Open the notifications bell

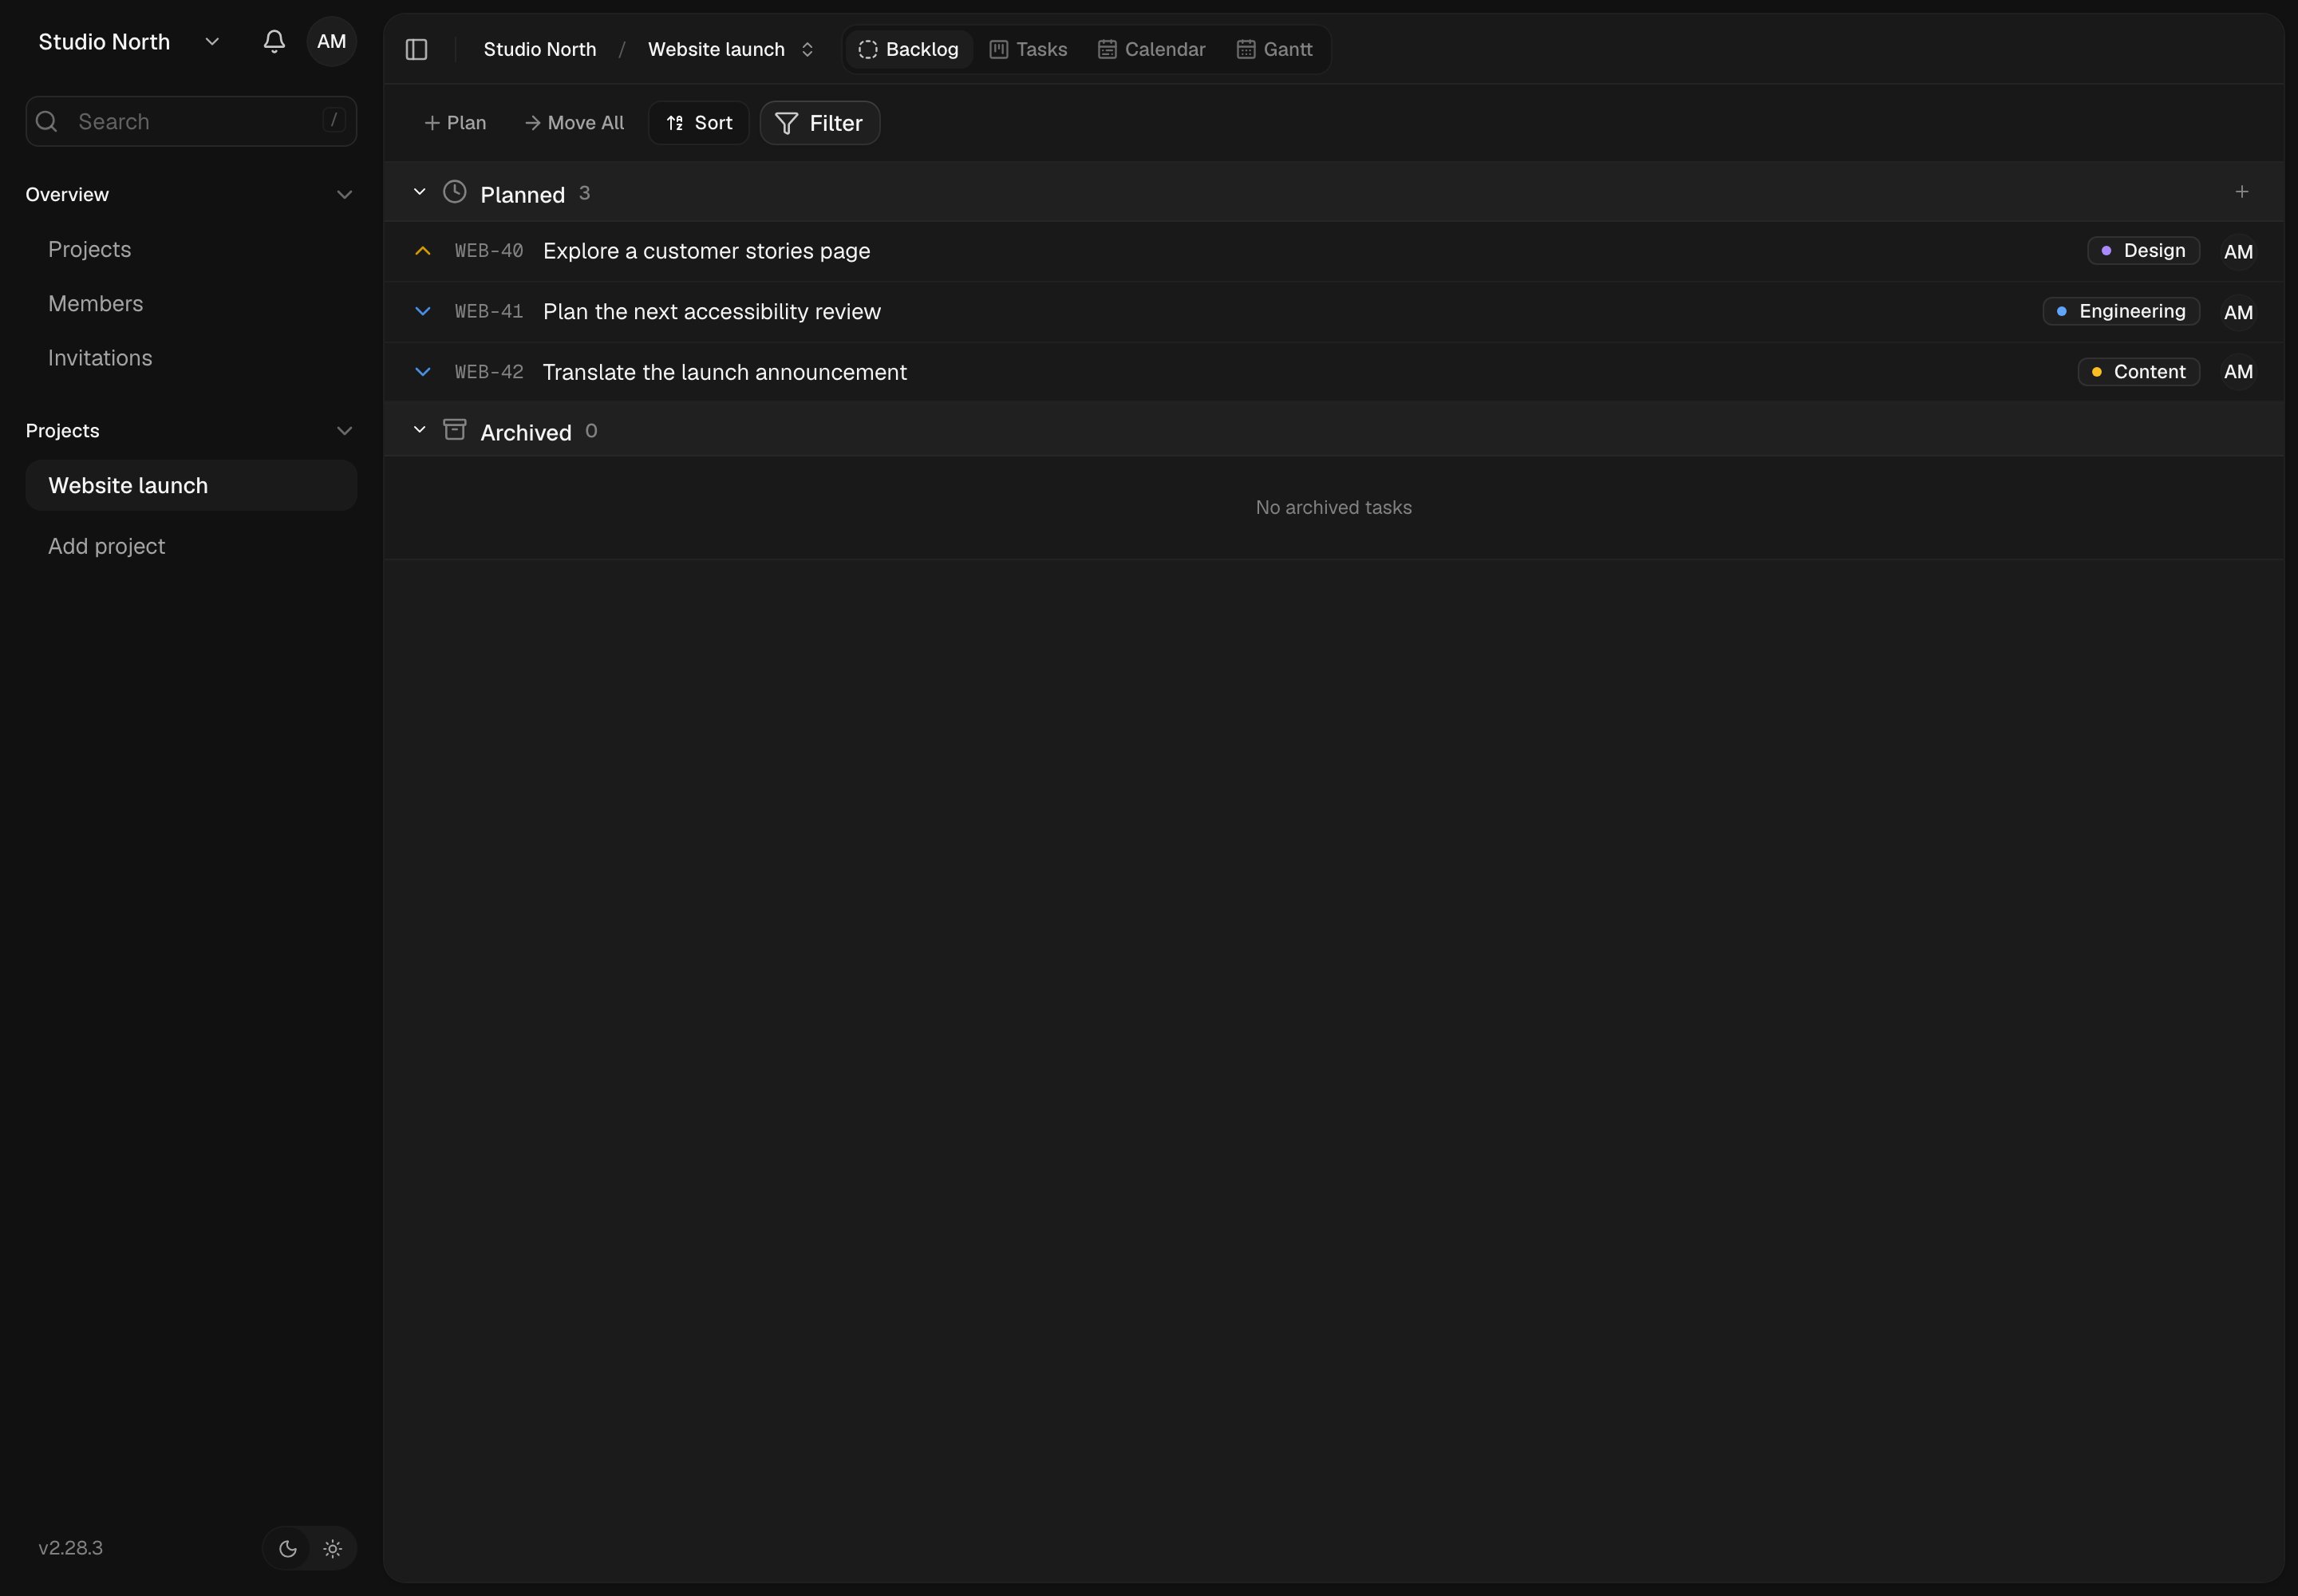click(274, 41)
